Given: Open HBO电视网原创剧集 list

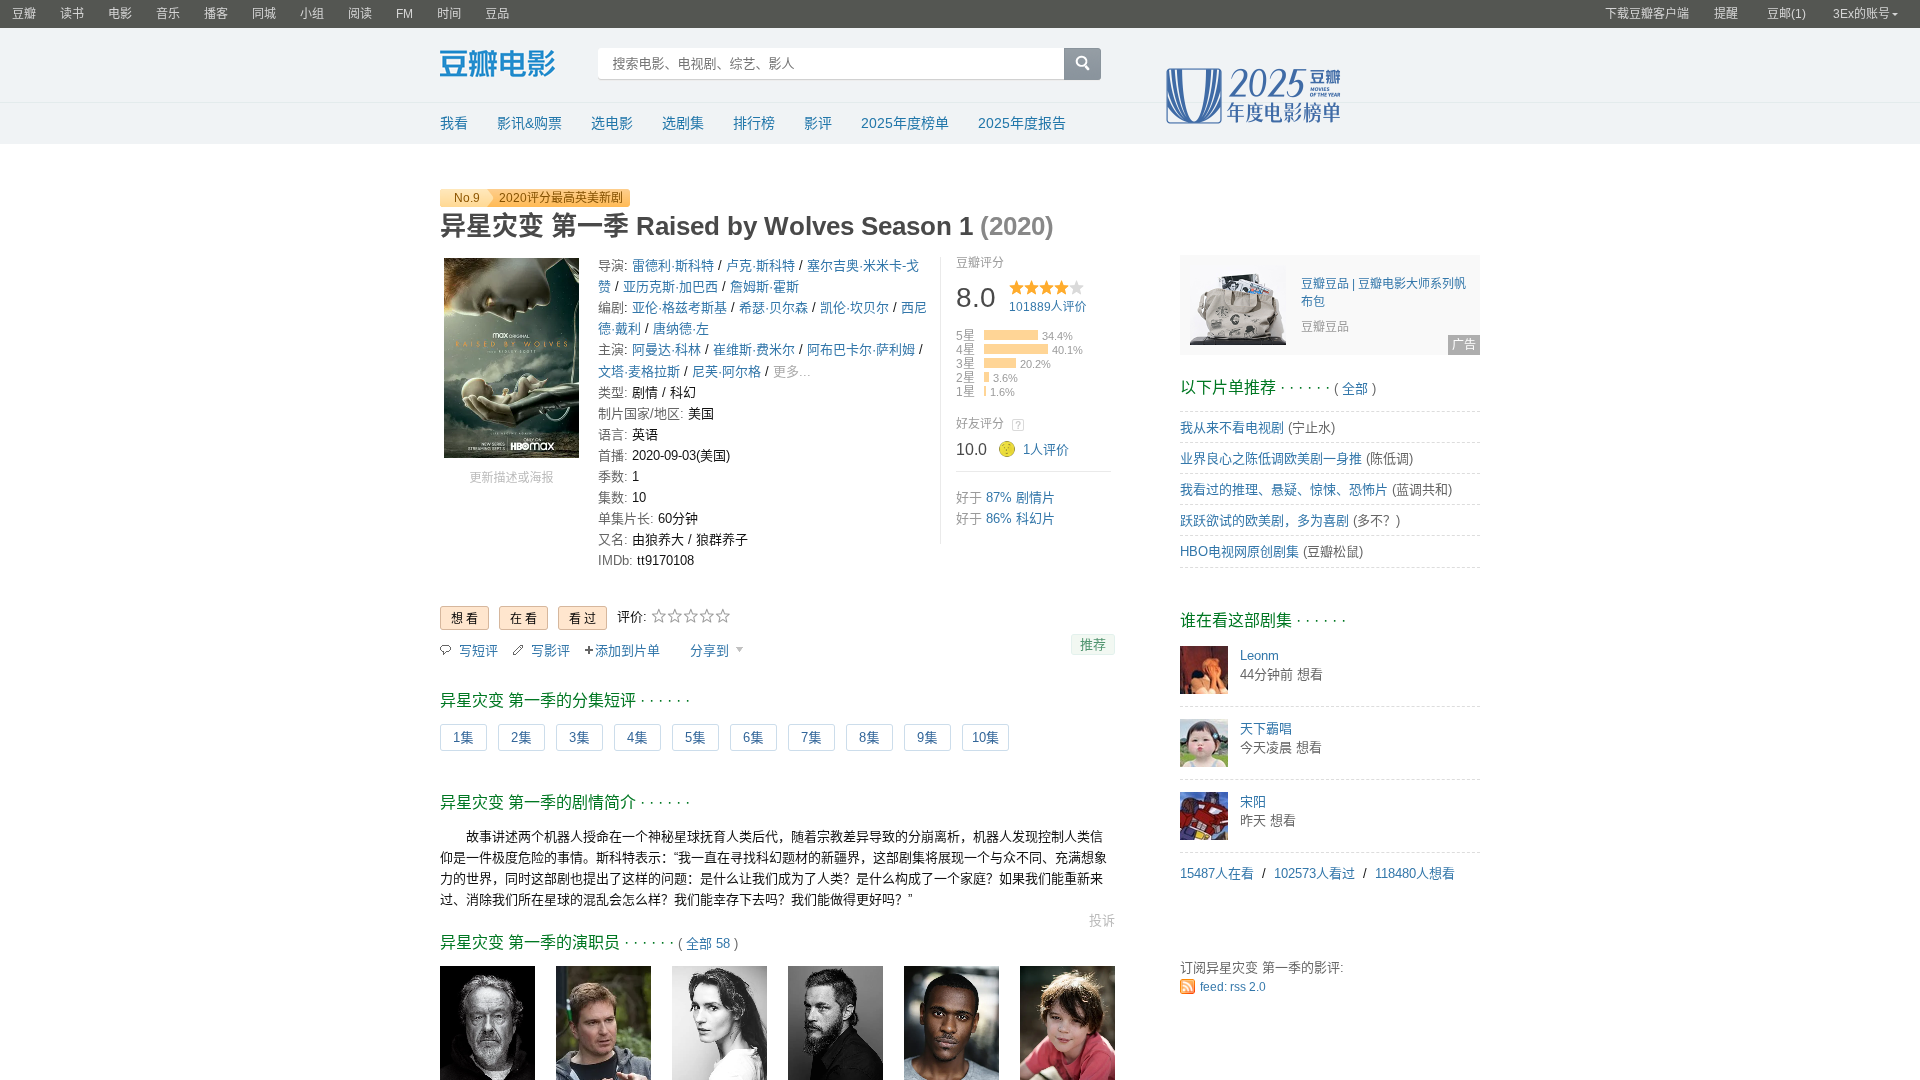Looking at the screenshot, I should click(1239, 552).
